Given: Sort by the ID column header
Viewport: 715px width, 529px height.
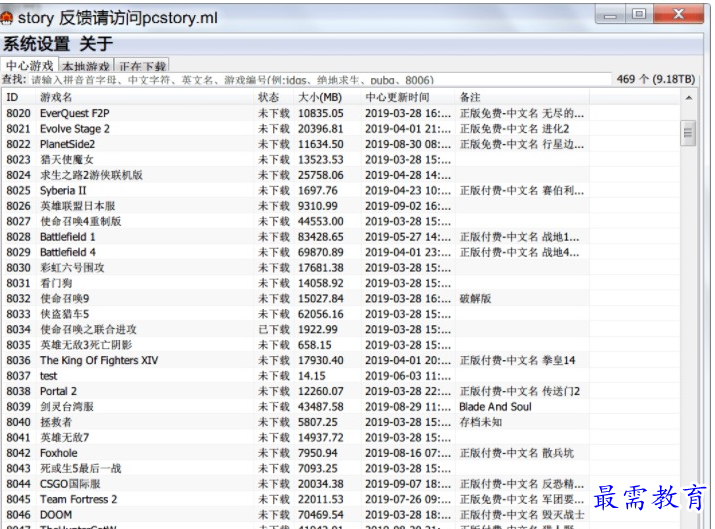Looking at the screenshot, I should pos(19,97).
